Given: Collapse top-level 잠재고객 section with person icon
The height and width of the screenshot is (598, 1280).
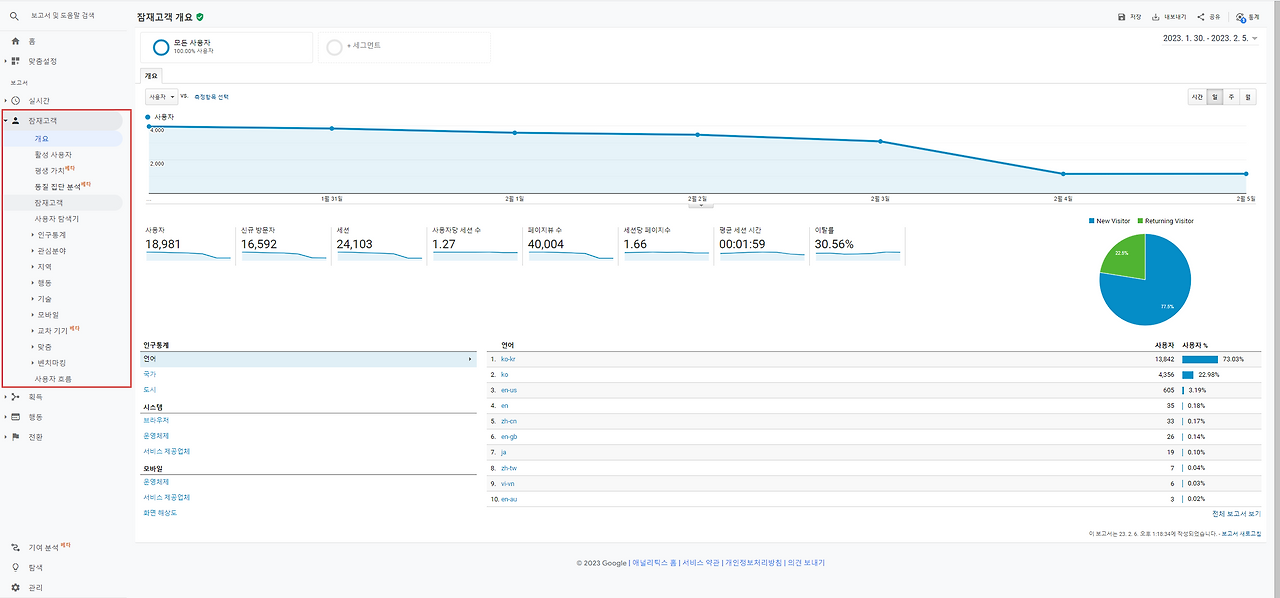Looking at the screenshot, I should 15,120.
